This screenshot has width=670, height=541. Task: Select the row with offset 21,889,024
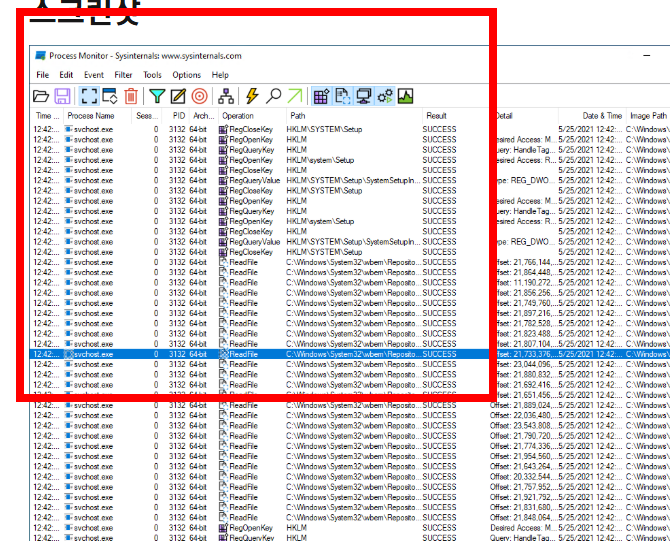click(x=351, y=405)
